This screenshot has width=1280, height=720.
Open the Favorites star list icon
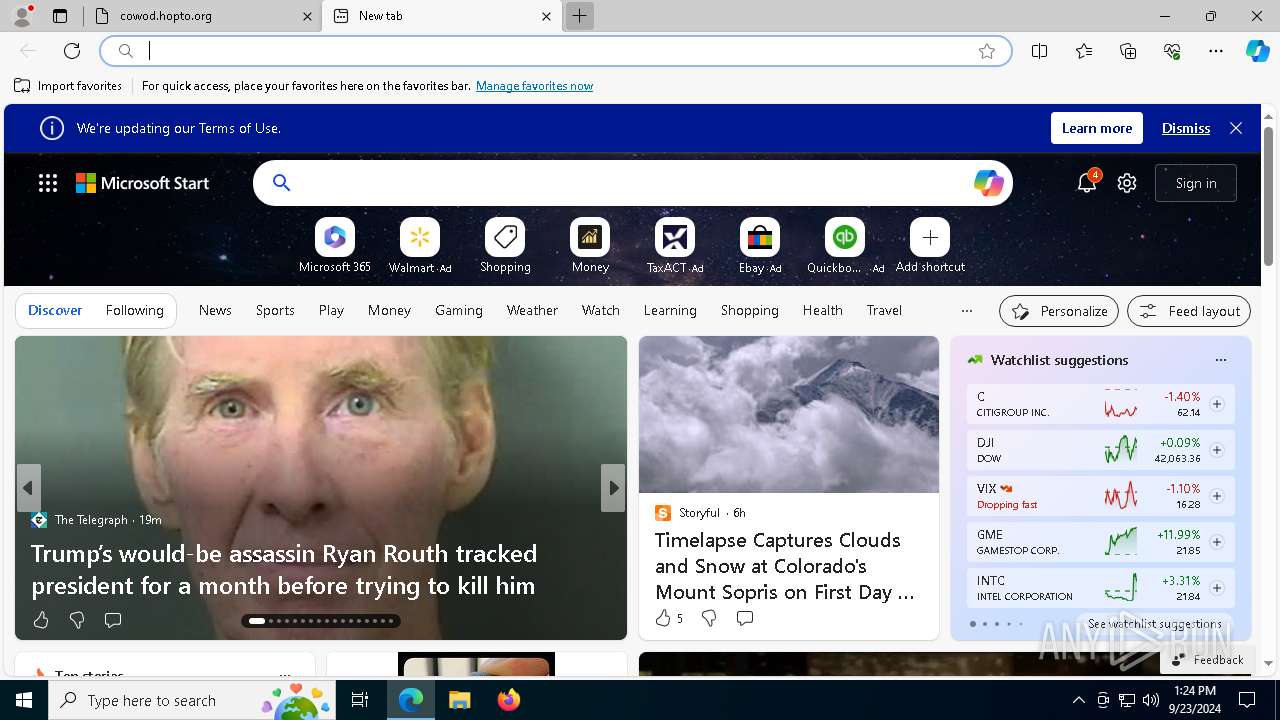(x=1084, y=51)
